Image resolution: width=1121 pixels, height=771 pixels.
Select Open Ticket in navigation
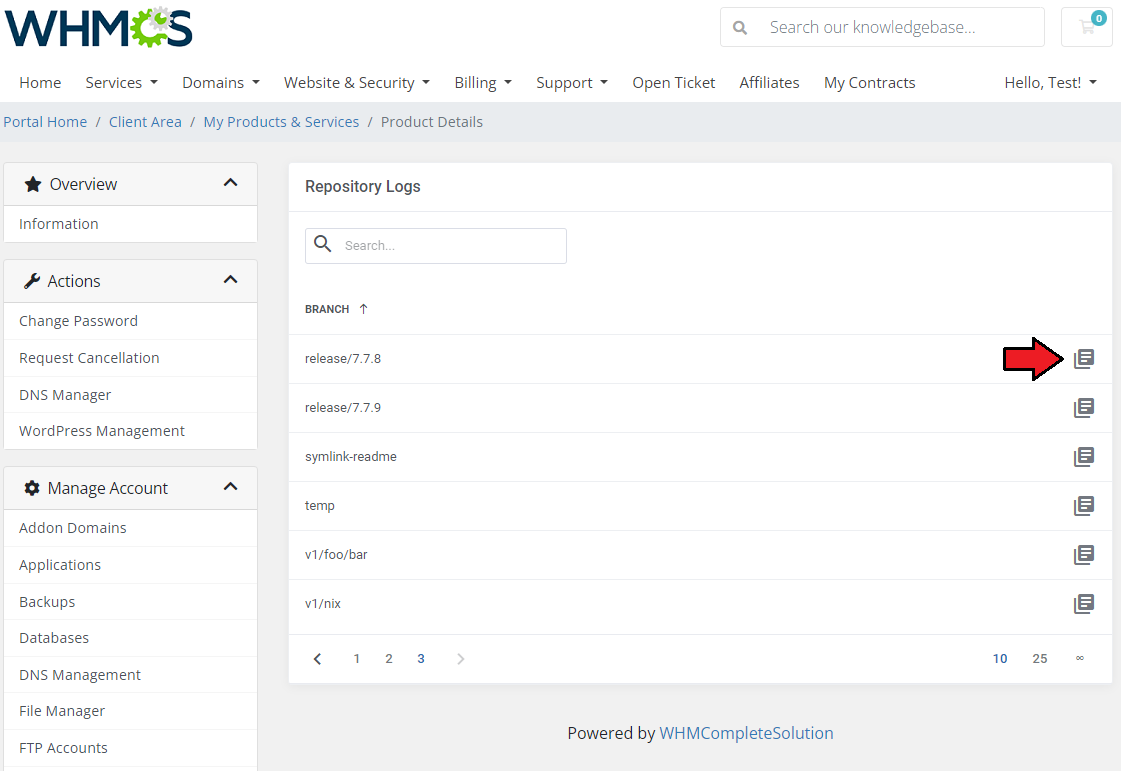coord(673,82)
